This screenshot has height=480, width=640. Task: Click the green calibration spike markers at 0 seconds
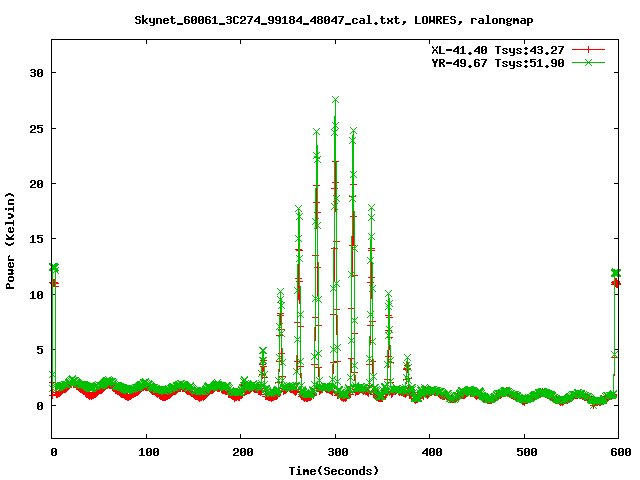(54, 268)
